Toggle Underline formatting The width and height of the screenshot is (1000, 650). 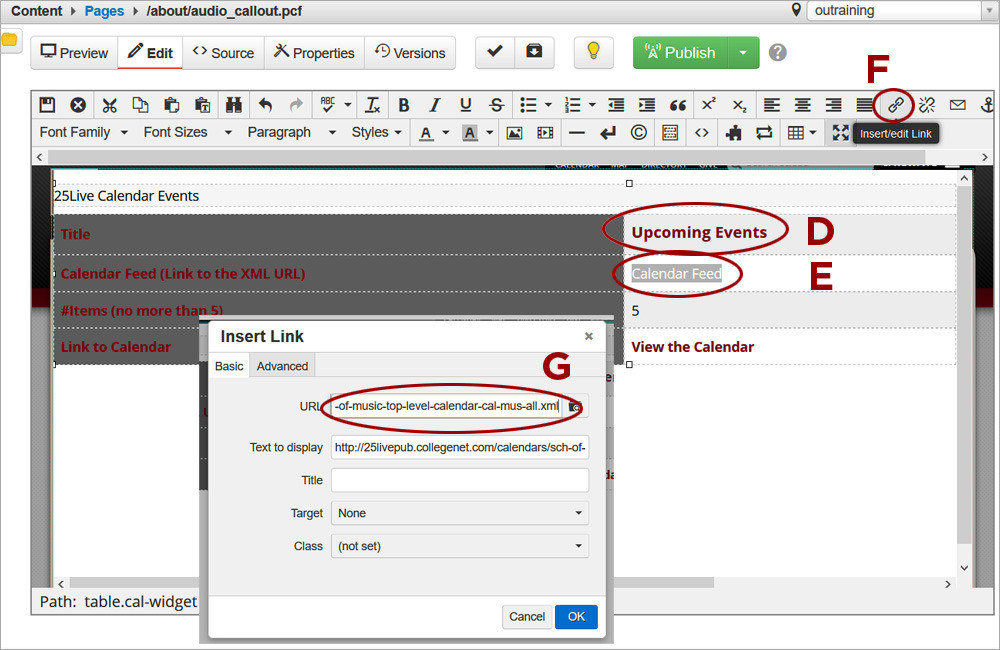click(x=466, y=105)
